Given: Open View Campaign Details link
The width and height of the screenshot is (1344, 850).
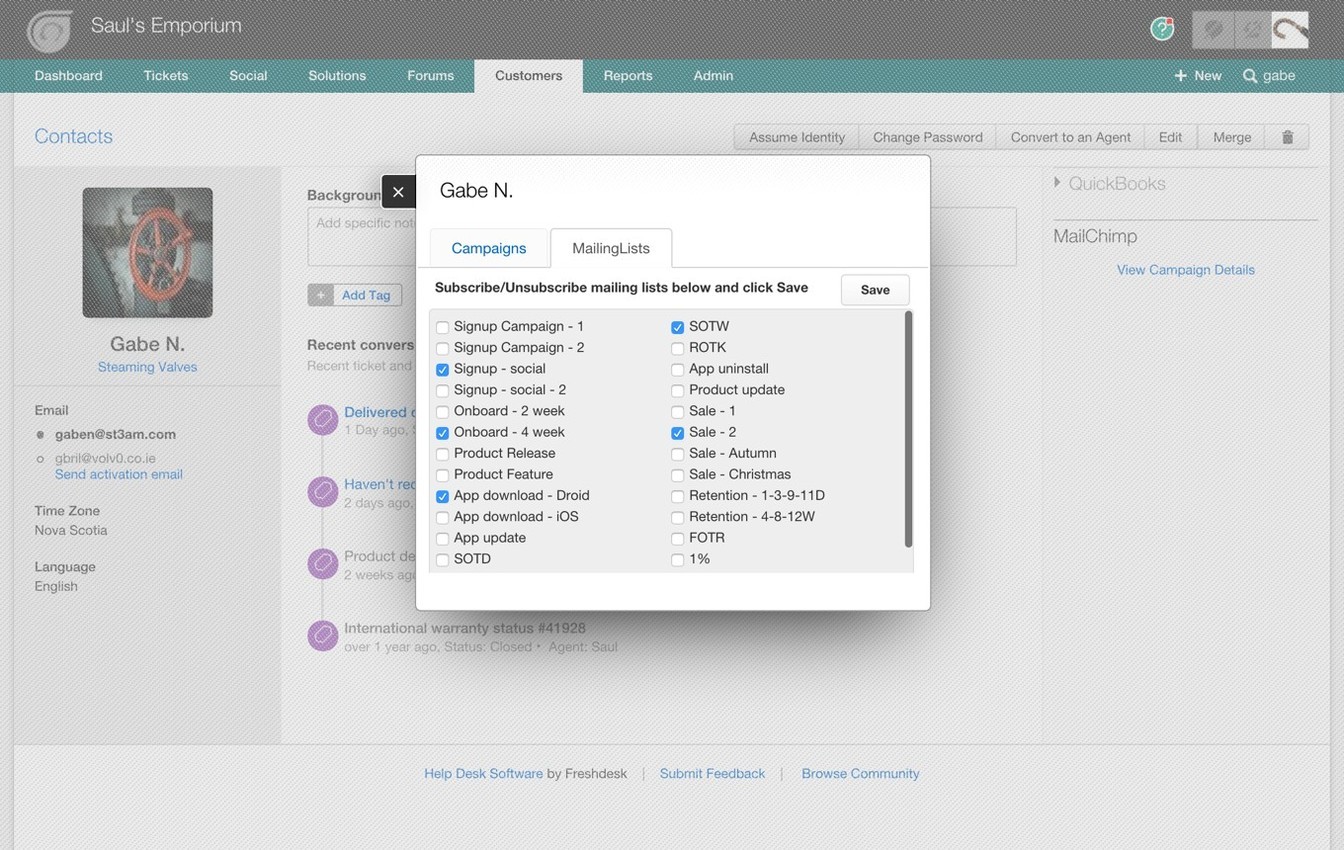Looking at the screenshot, I should pyautogui.click(x=1185, y=270).
